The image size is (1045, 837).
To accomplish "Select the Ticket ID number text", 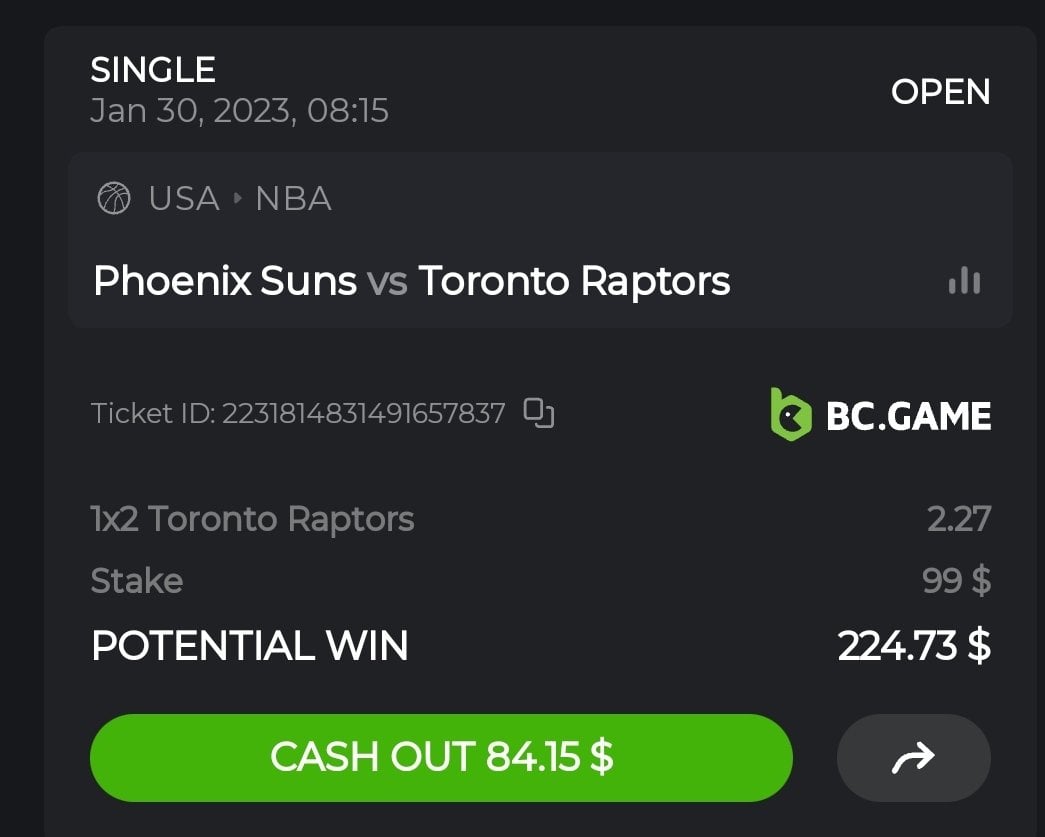I will [363, 413].
